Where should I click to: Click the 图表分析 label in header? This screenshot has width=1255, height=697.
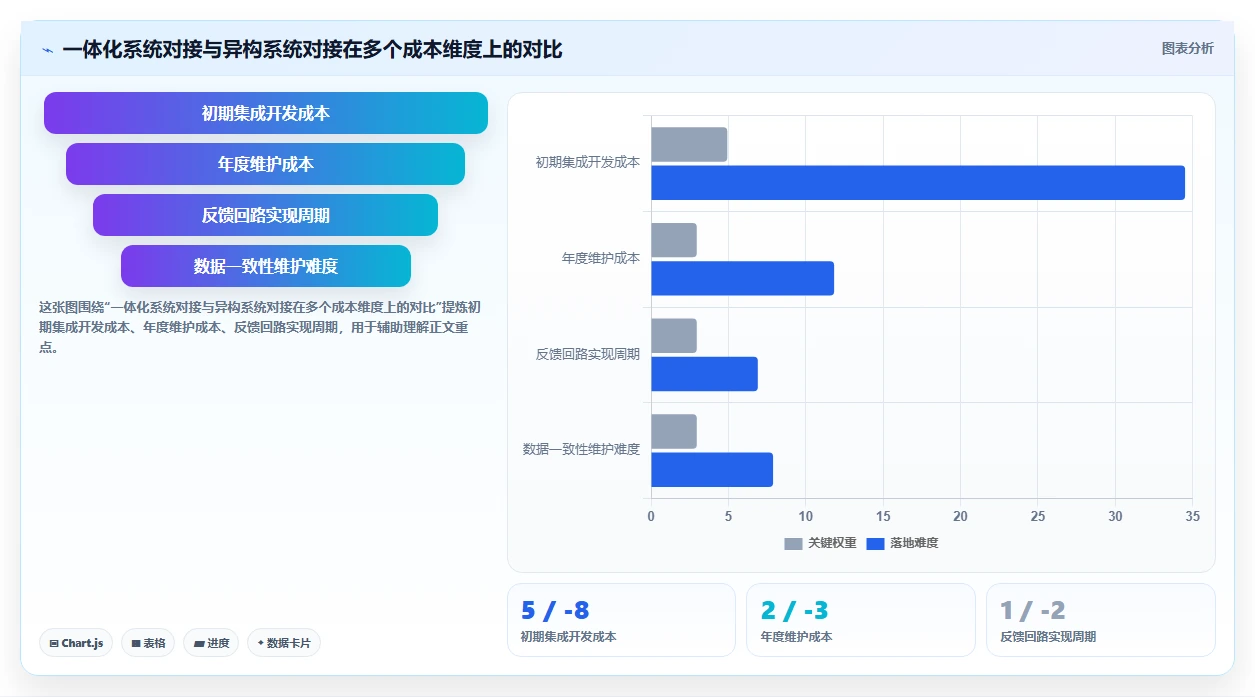coord(1187,49)
